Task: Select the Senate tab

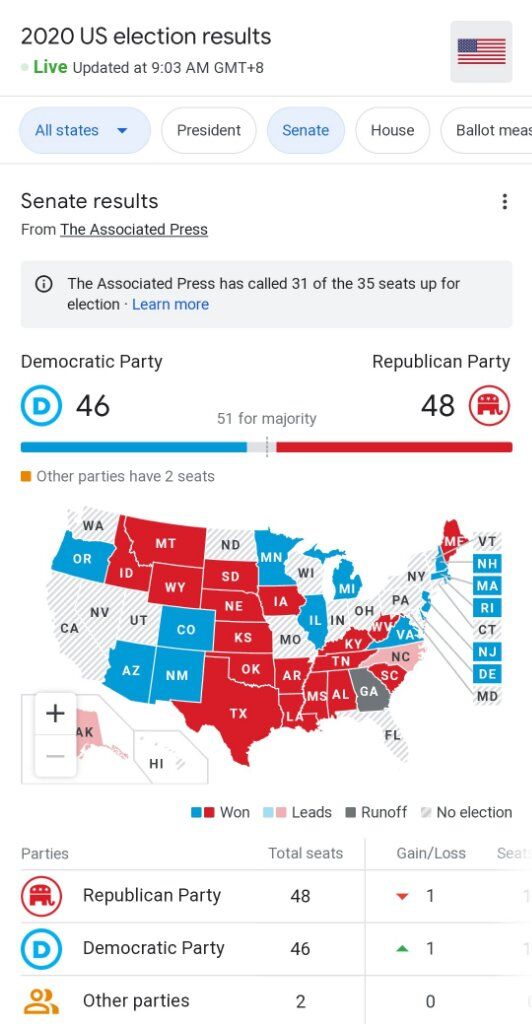Action: tap(305, 130)
